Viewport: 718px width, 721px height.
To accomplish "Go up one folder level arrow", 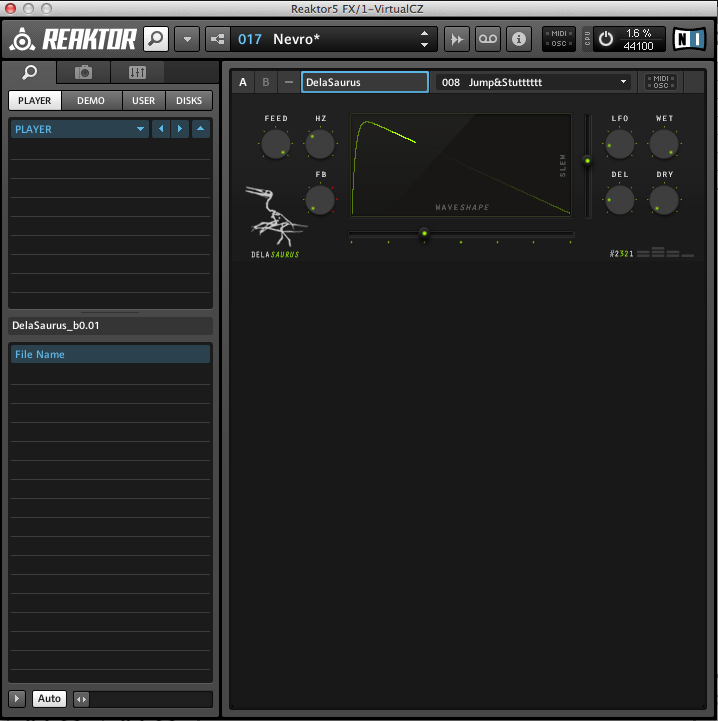I will pos(201,129).
